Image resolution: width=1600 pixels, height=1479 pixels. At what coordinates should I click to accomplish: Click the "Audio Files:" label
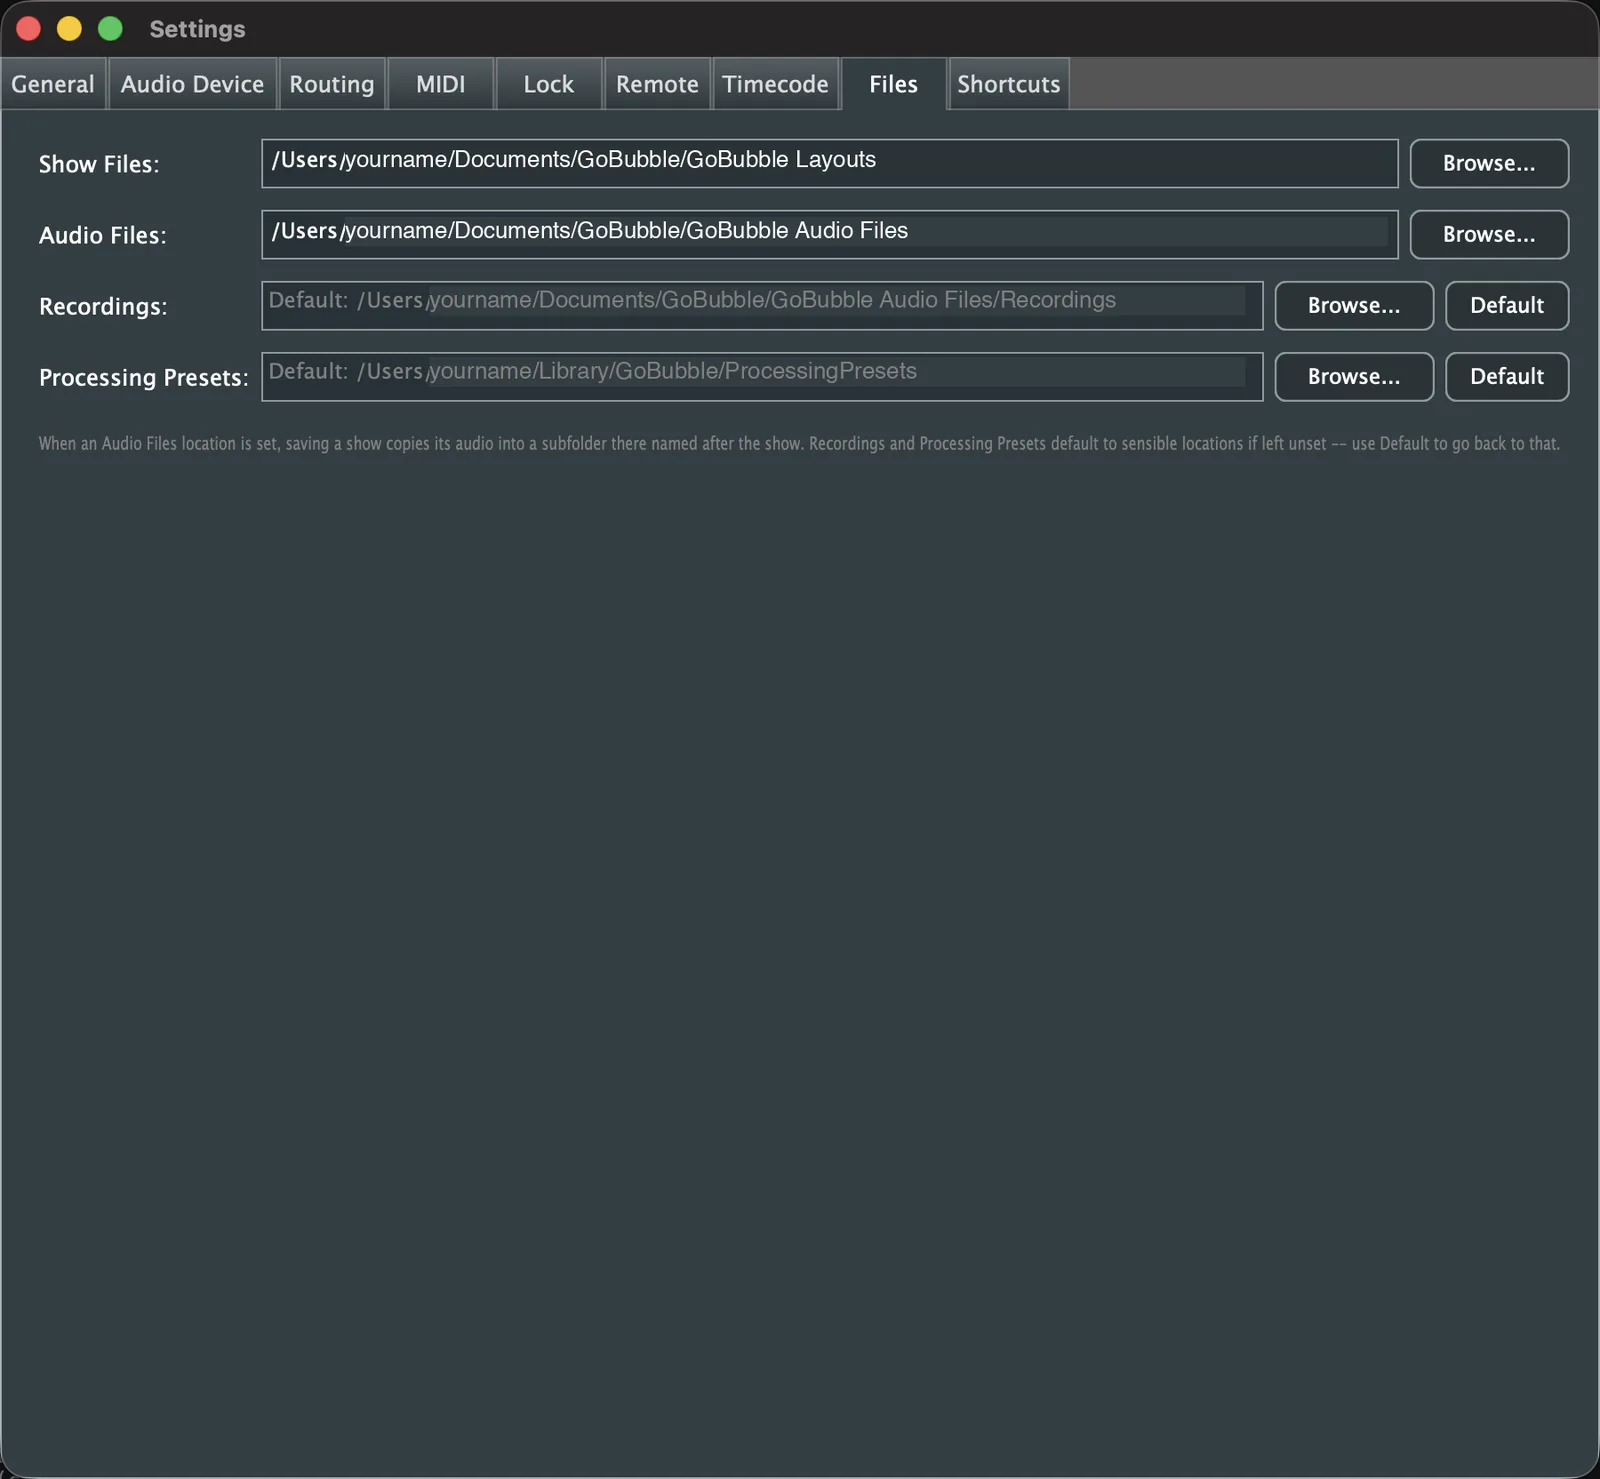103,235
